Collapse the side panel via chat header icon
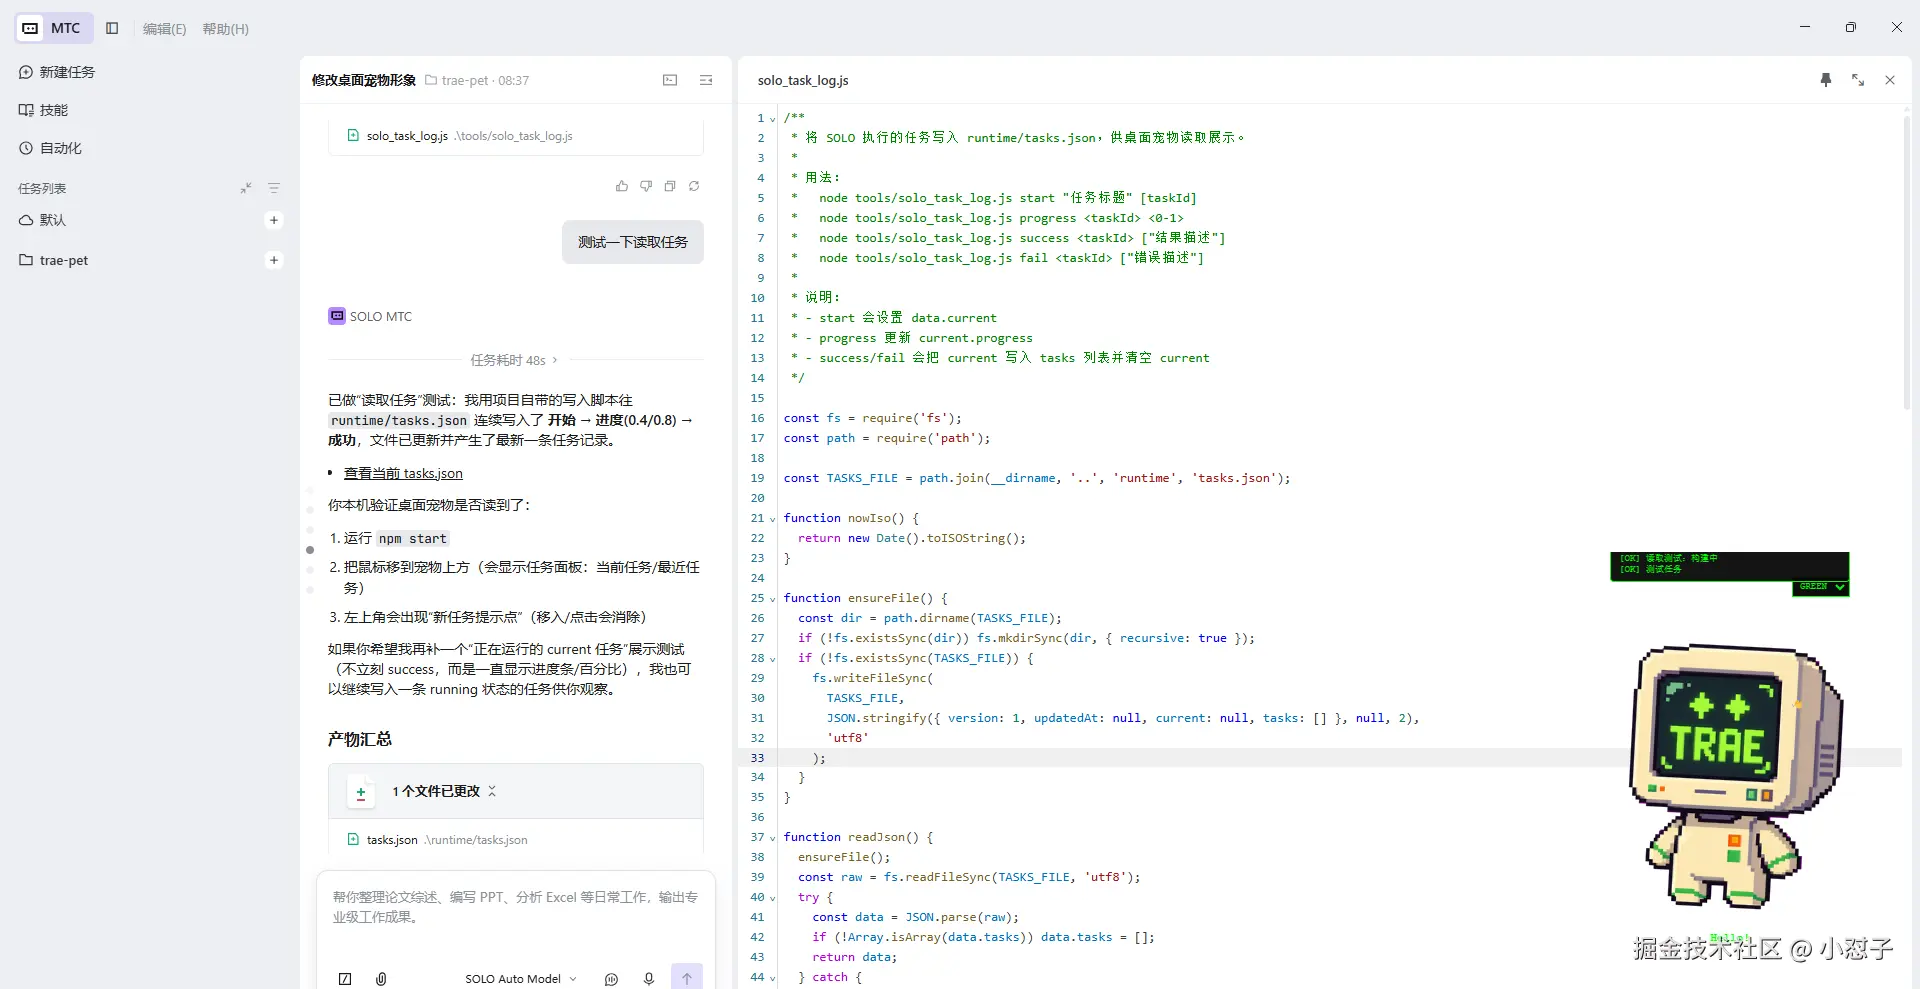The height and width of the screenshot is (989, 1920). pos(706,80)
